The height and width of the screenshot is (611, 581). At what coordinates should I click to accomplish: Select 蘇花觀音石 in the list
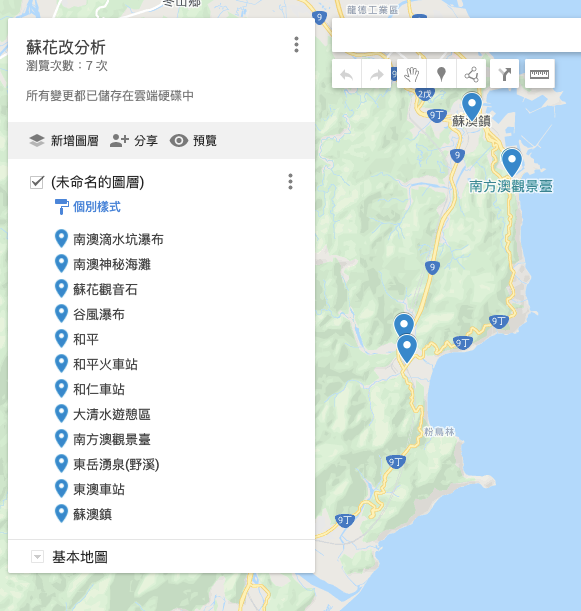pos(105,289)
